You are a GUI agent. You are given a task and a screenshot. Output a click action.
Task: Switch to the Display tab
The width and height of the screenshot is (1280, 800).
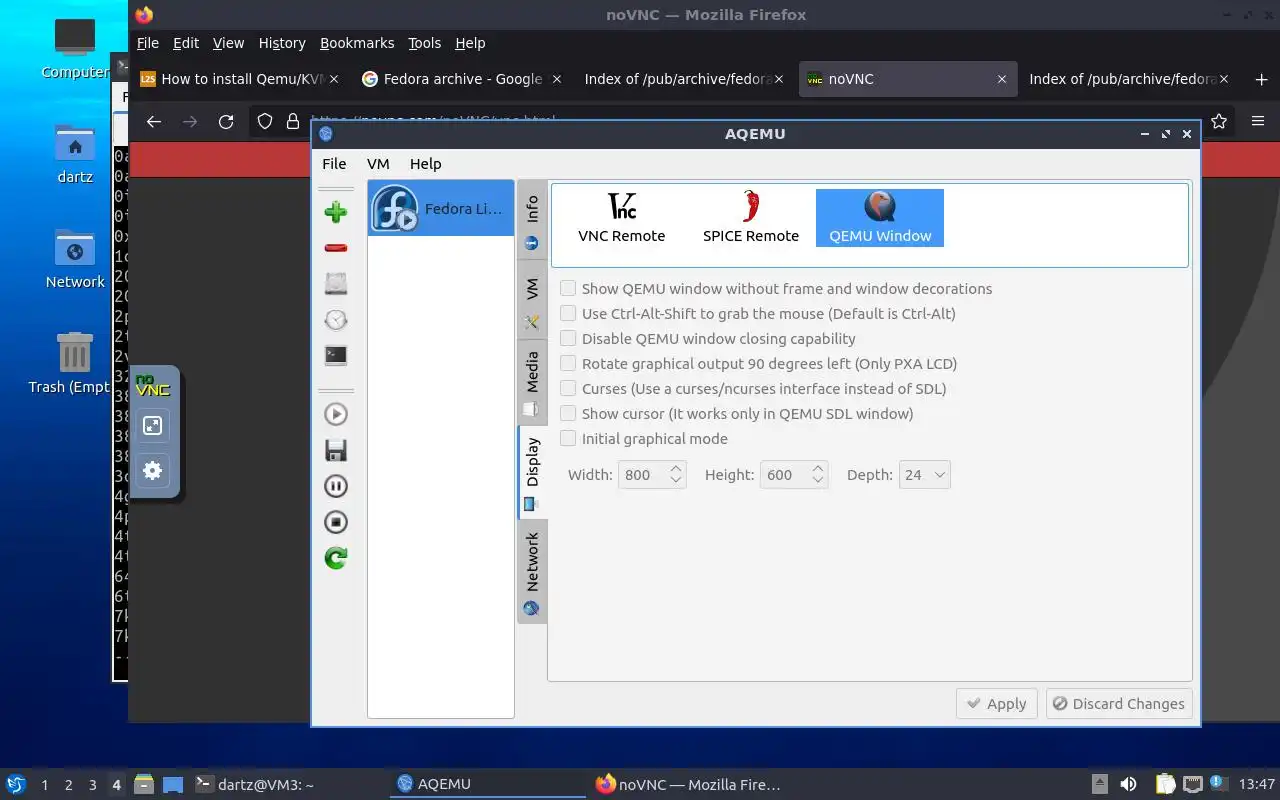click(x=532, y=472)
